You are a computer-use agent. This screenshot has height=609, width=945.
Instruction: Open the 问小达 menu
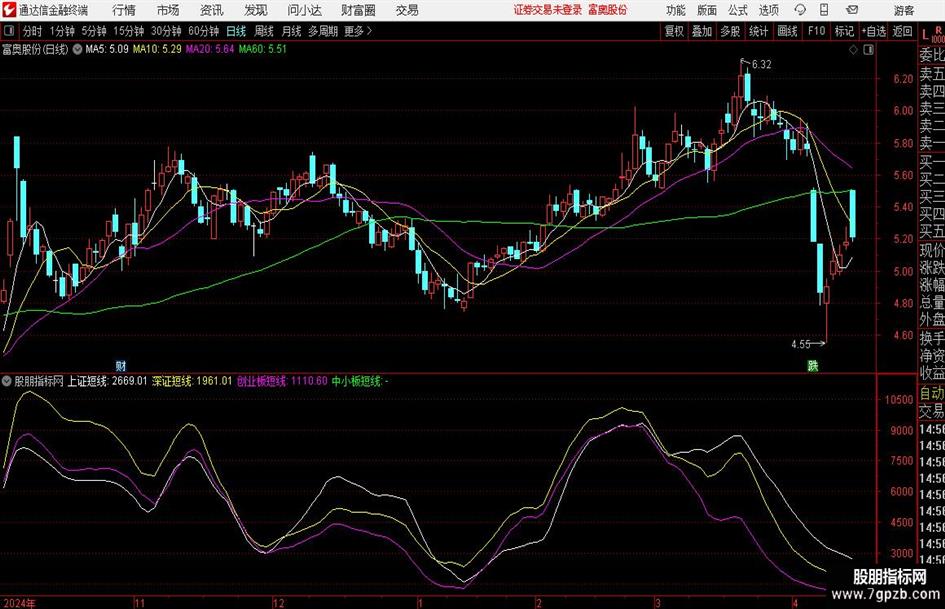304,10
